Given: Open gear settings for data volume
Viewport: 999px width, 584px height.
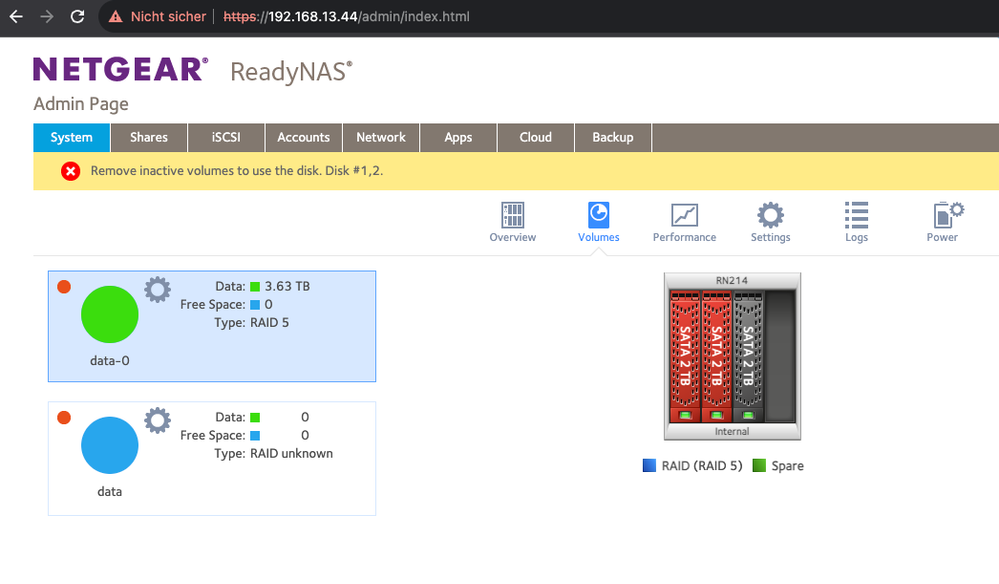Looking at the screenshot, I should 157,420.
